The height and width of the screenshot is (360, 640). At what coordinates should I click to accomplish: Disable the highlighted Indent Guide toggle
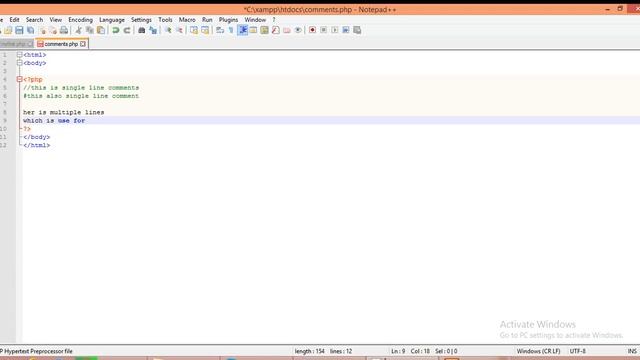coord(242,30)
